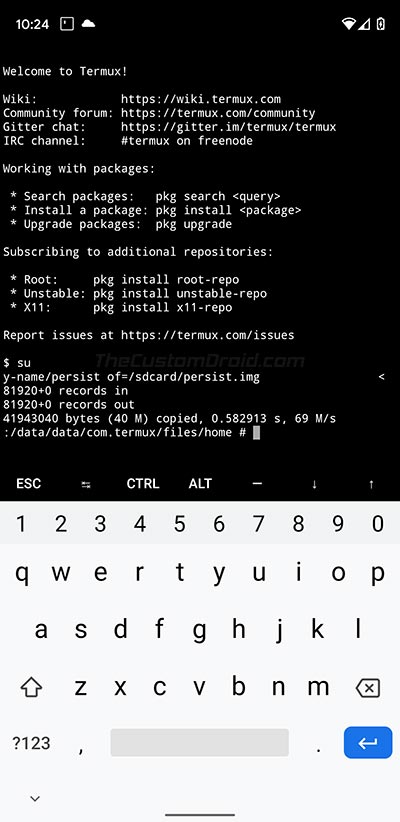The height and width of the screenshot is (822, 400).
Task: Toggle the ALT modifier key
Action: click(200, 483)
